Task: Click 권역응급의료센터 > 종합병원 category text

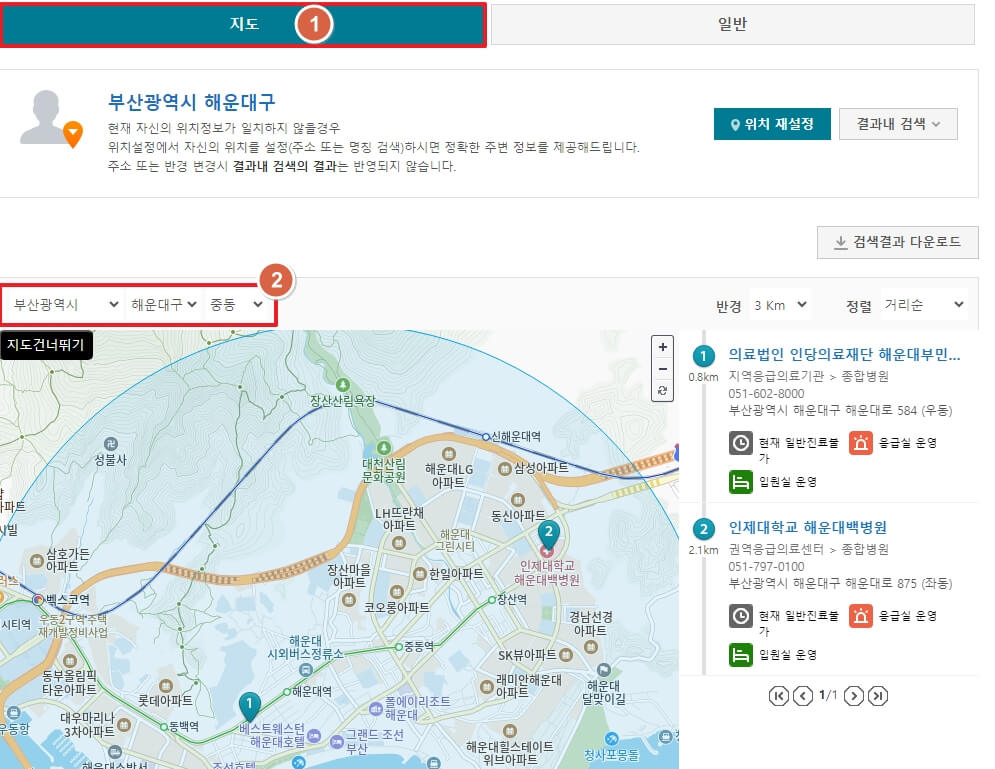Action: click(x=808, y=549)
